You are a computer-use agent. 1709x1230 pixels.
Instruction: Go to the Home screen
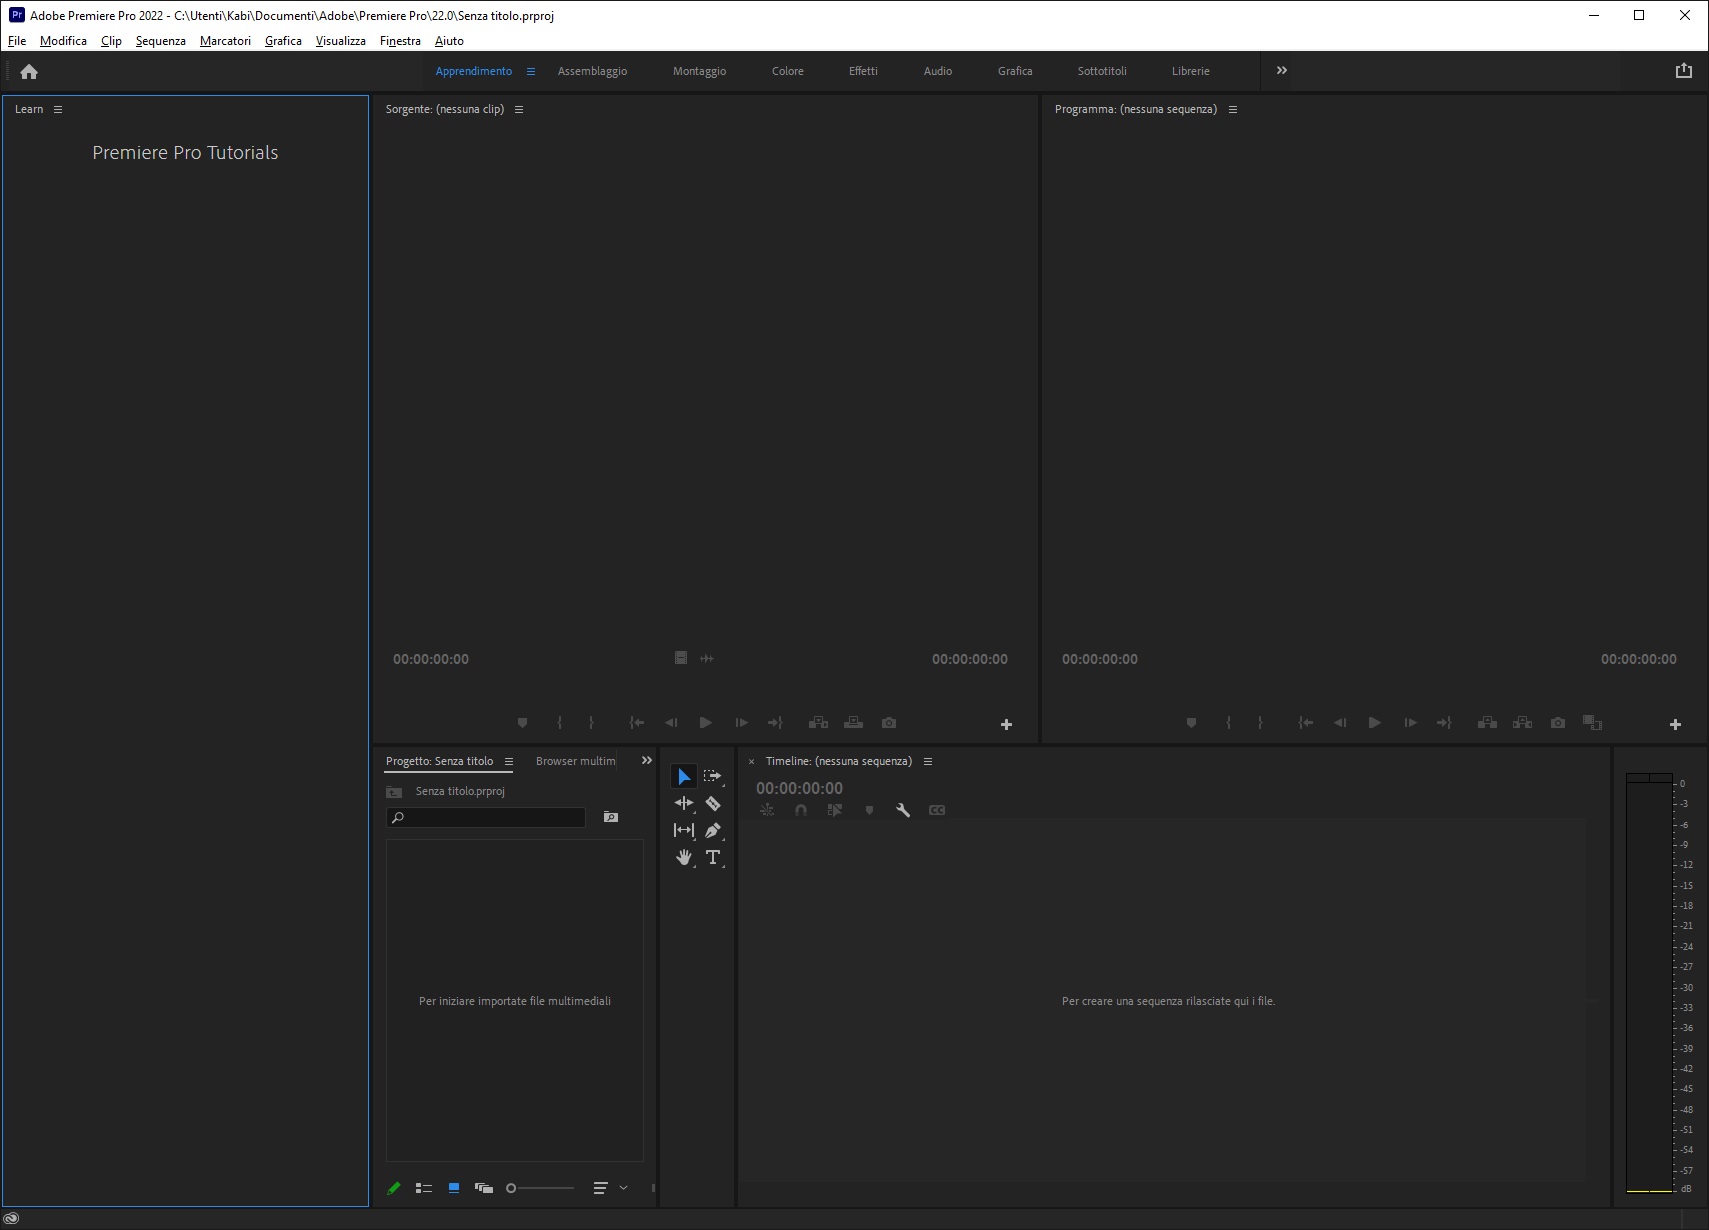coord(29,71)
